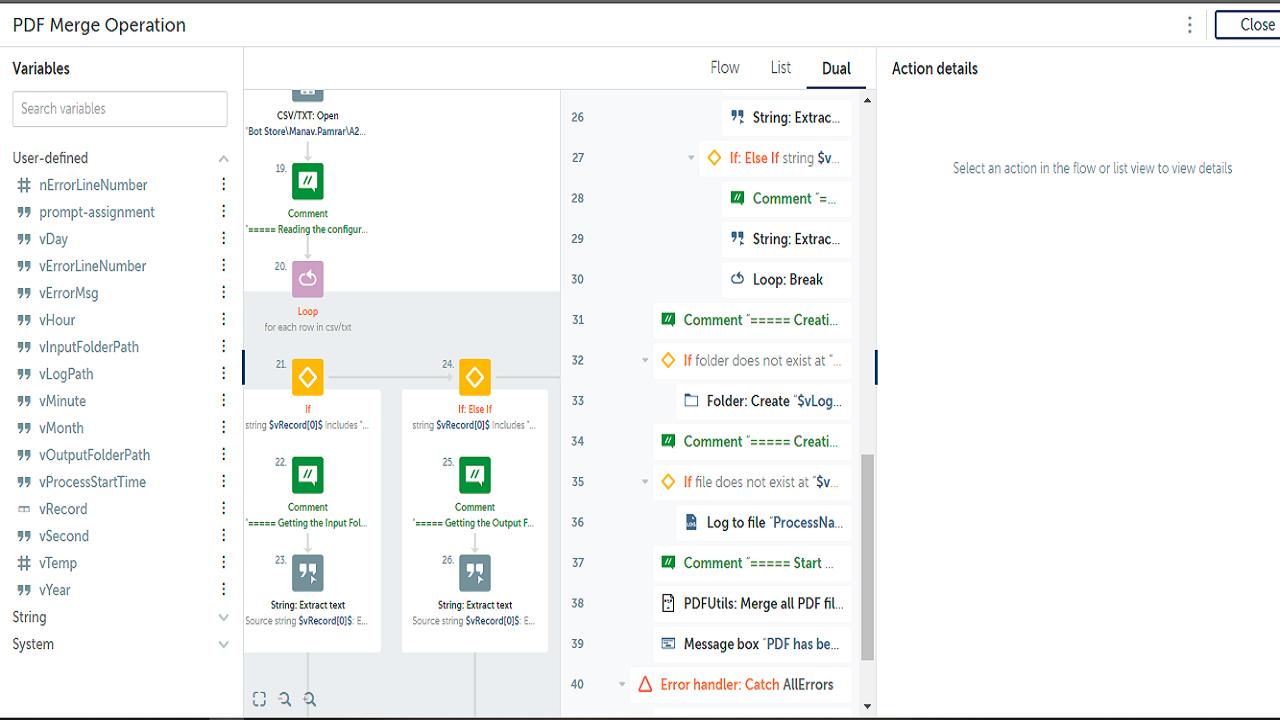Select the yellow If diamond icon at step 21
The width and height of the screenshot is (1280, 720).
[x=308, y=378]
